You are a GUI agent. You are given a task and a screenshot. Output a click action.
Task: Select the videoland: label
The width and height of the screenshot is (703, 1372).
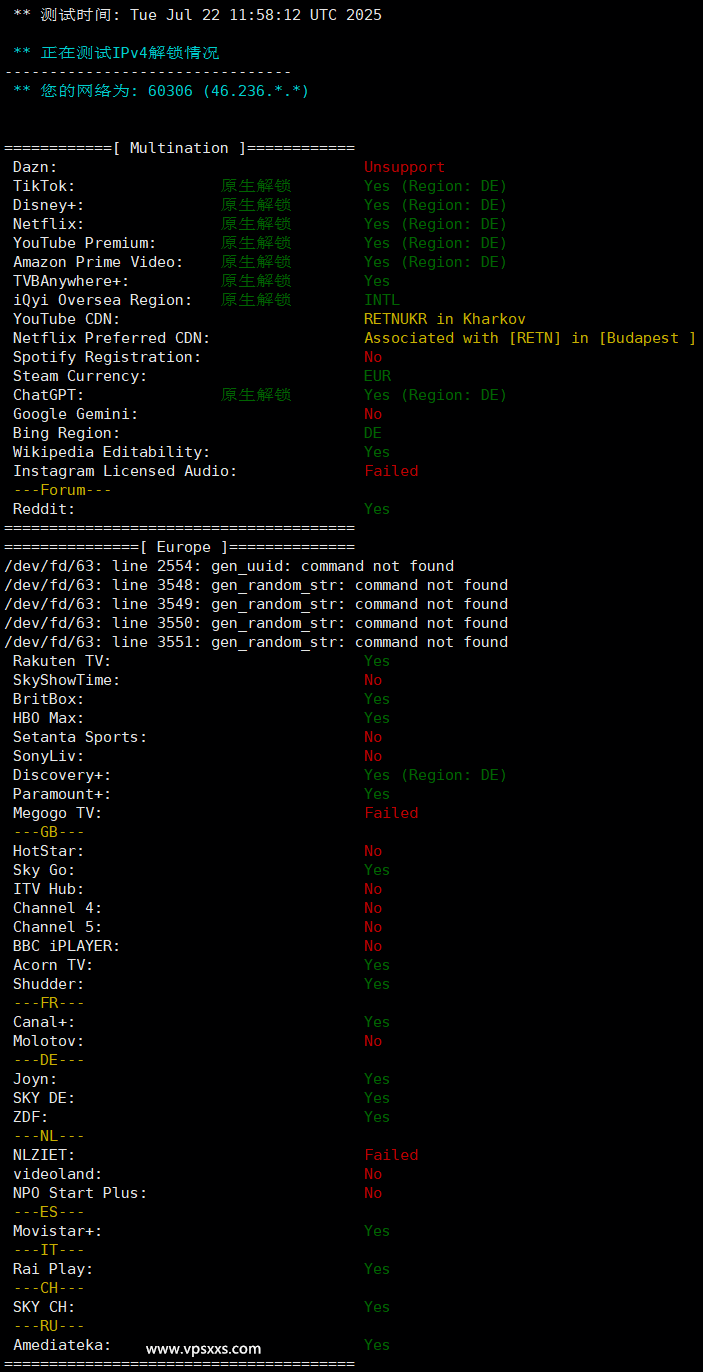(58, 1174)
